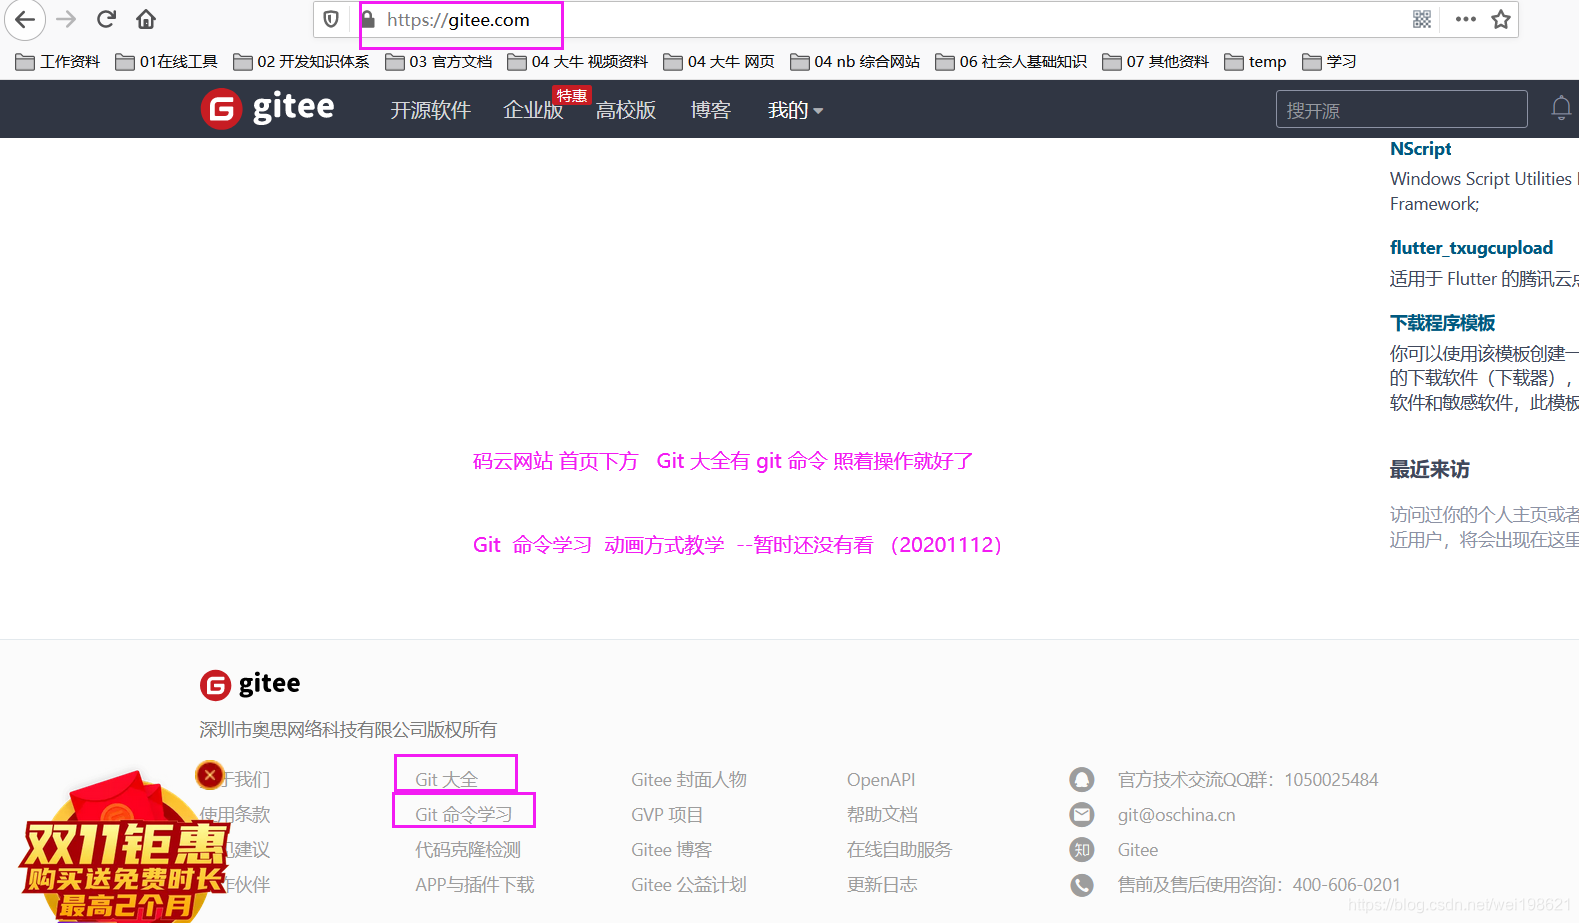The height and width of the screenshot is (923, 1579).
Task: Click 深圳市奥思网络科技有限公司版权所有 text
Action: click(x=348, y=729)
